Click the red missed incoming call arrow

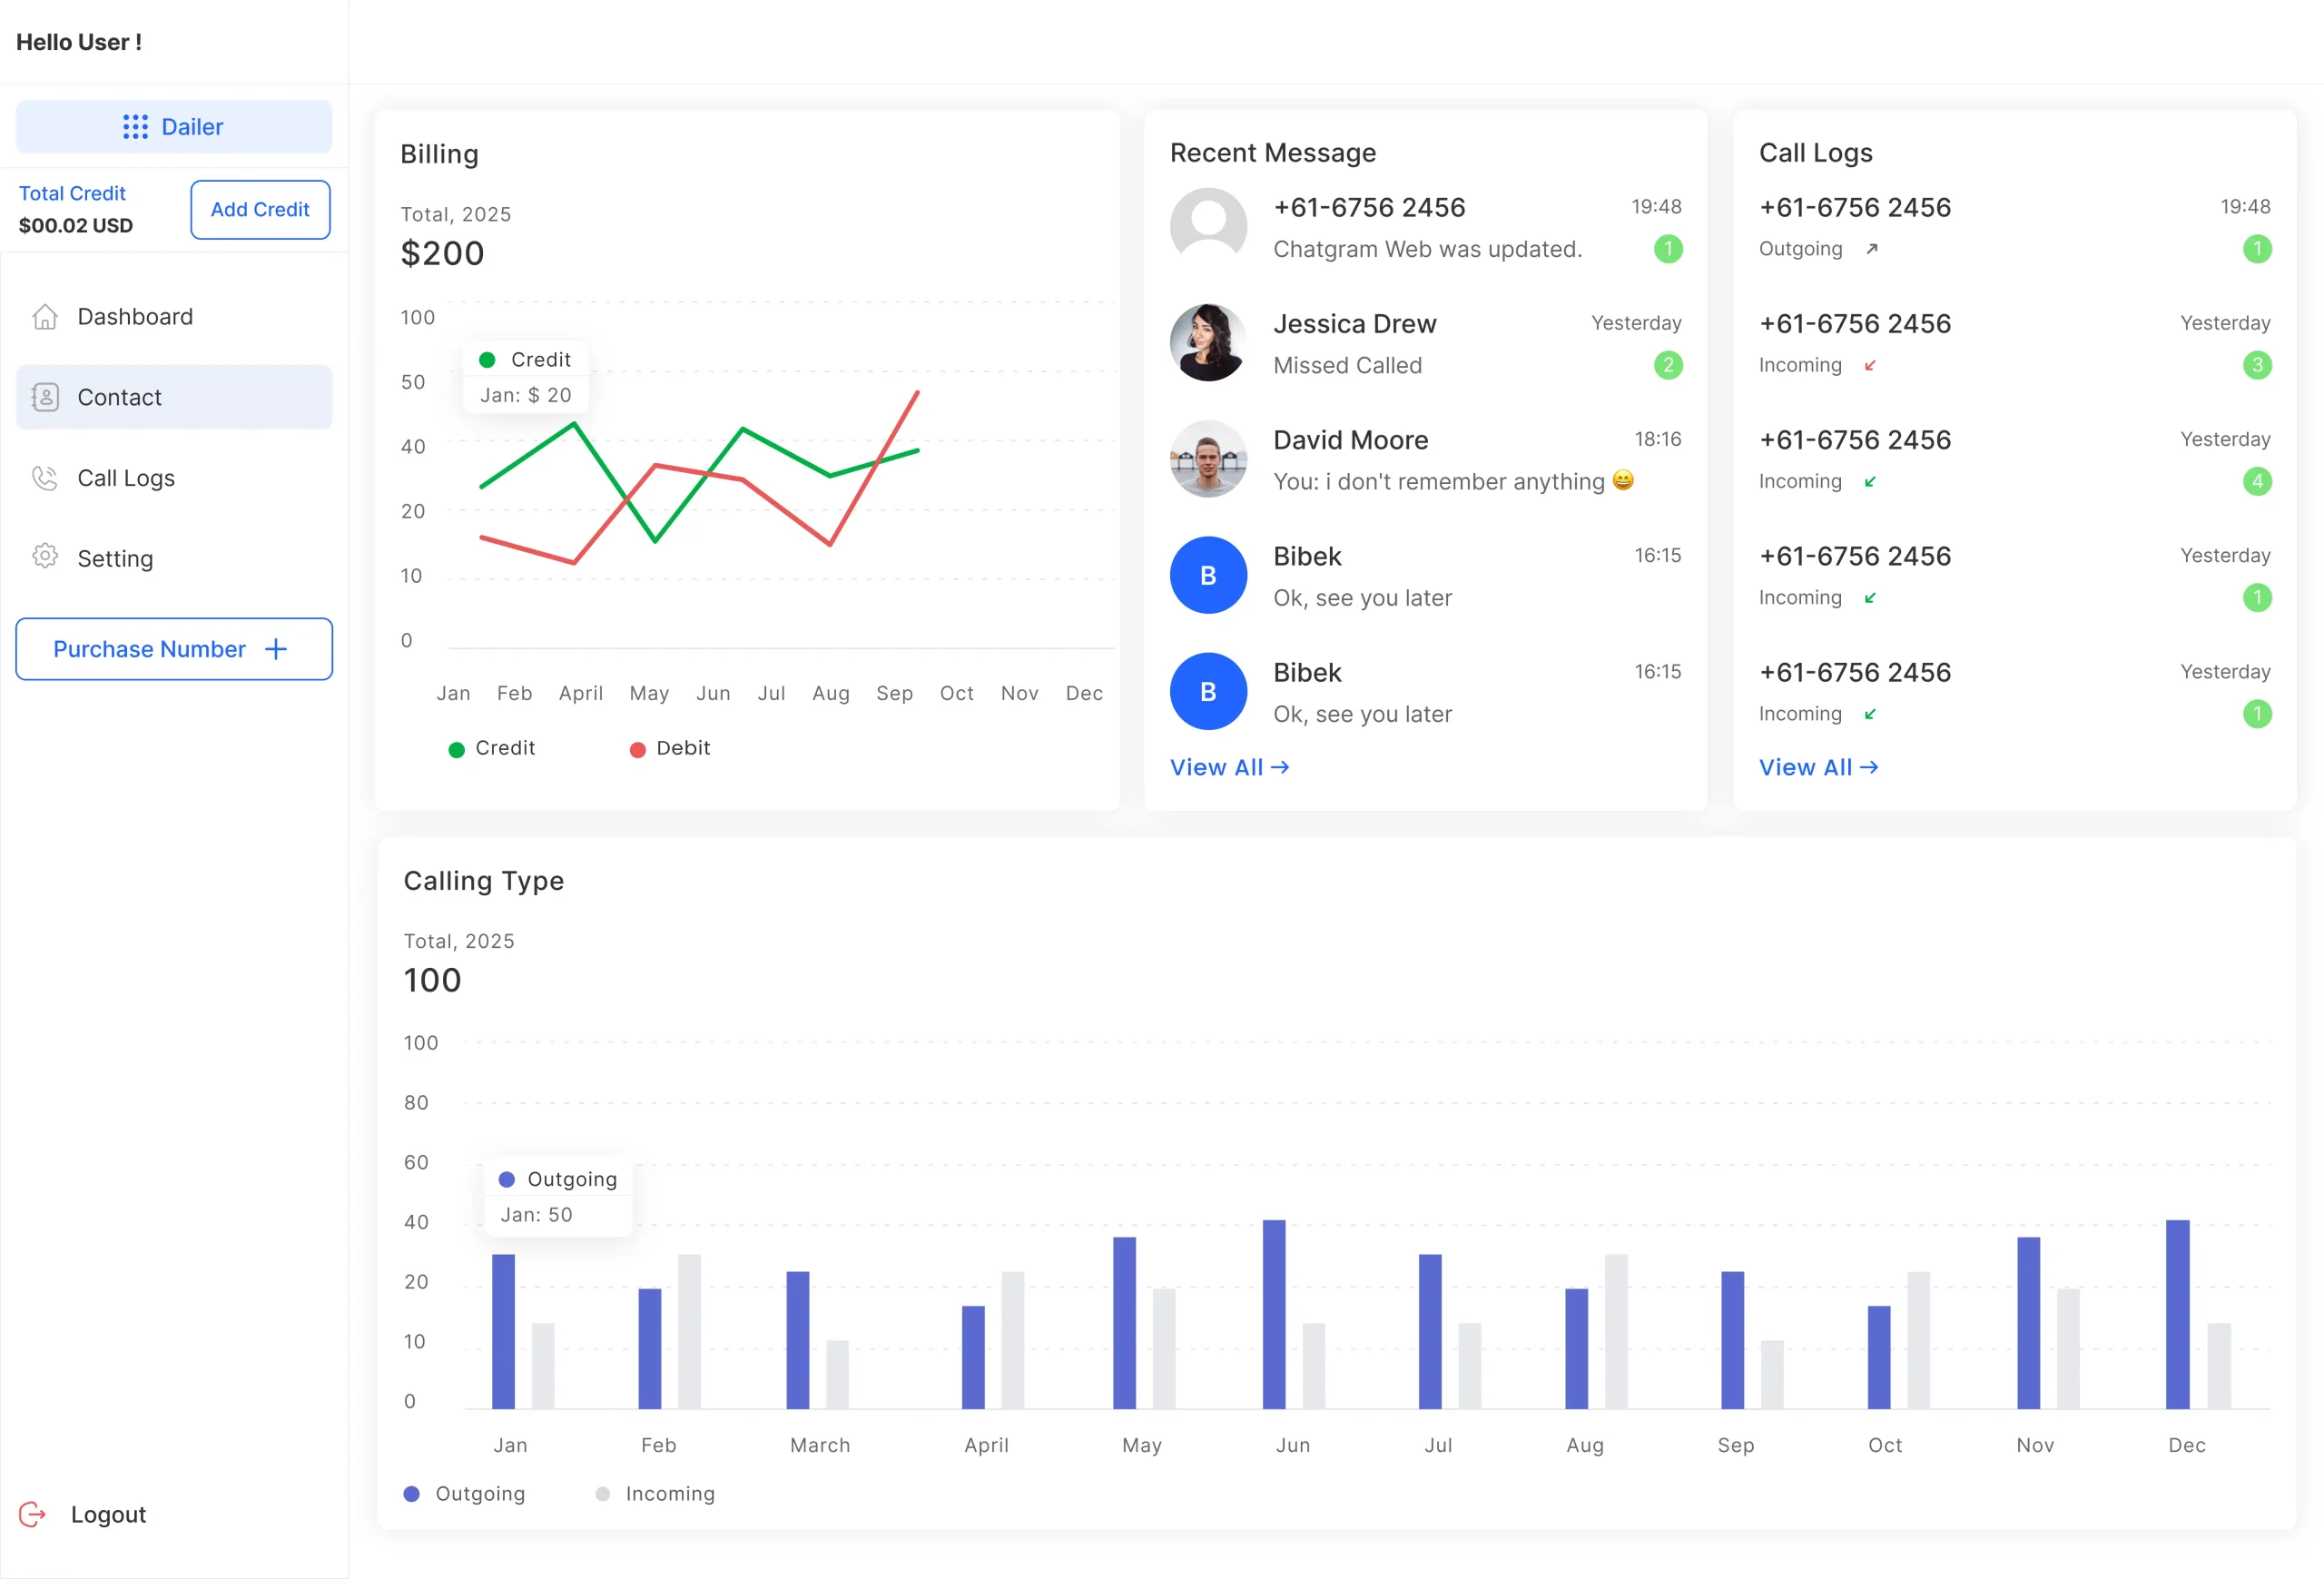(x=1870, y=366)
